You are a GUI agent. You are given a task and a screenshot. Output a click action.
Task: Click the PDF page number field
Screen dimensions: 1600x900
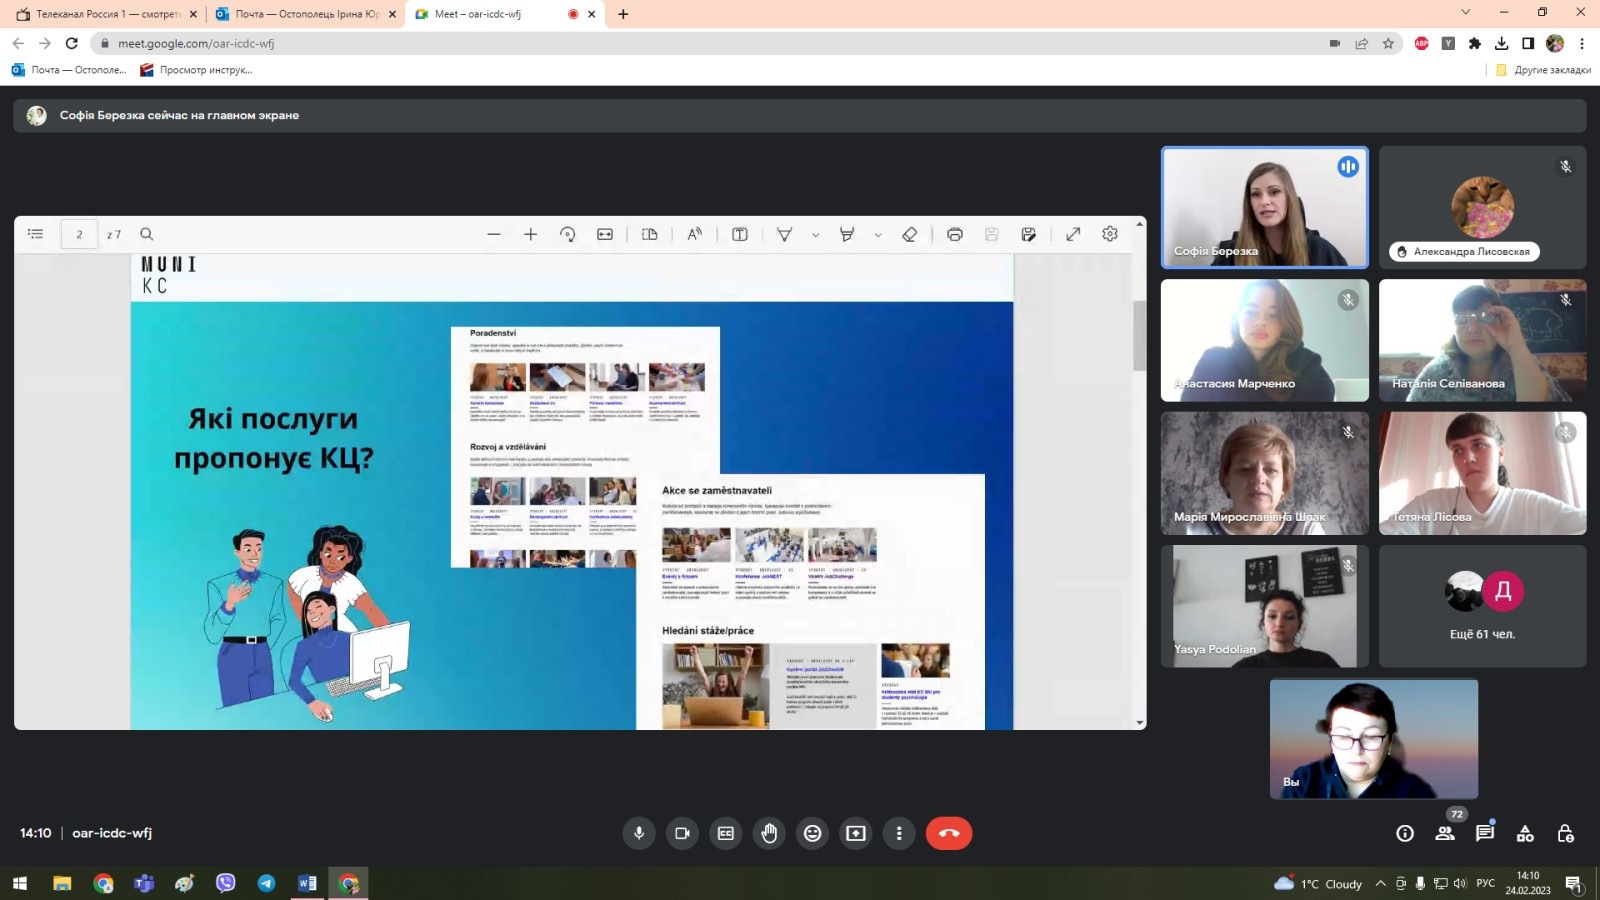[x=79, y=234]
